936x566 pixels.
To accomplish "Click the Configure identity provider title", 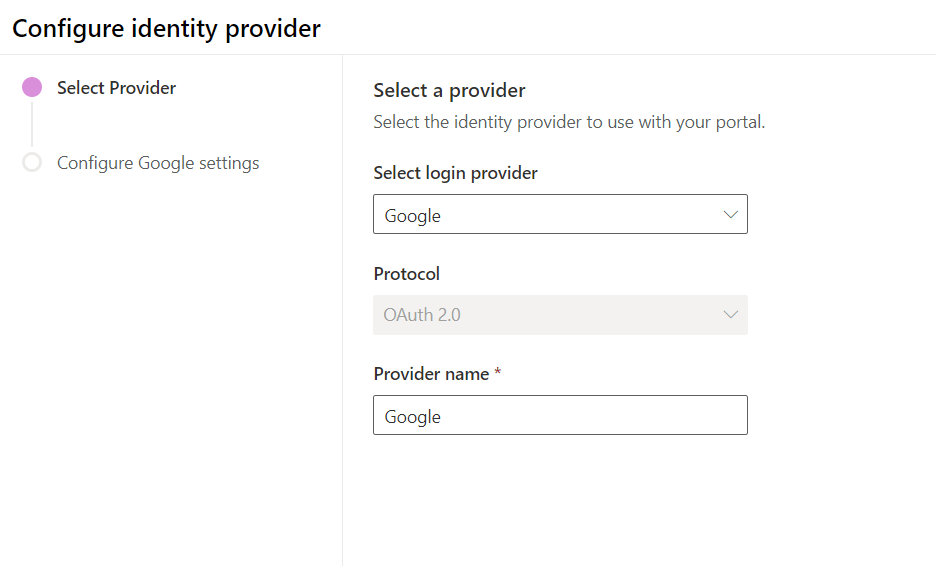I will [x=166, y=28].
